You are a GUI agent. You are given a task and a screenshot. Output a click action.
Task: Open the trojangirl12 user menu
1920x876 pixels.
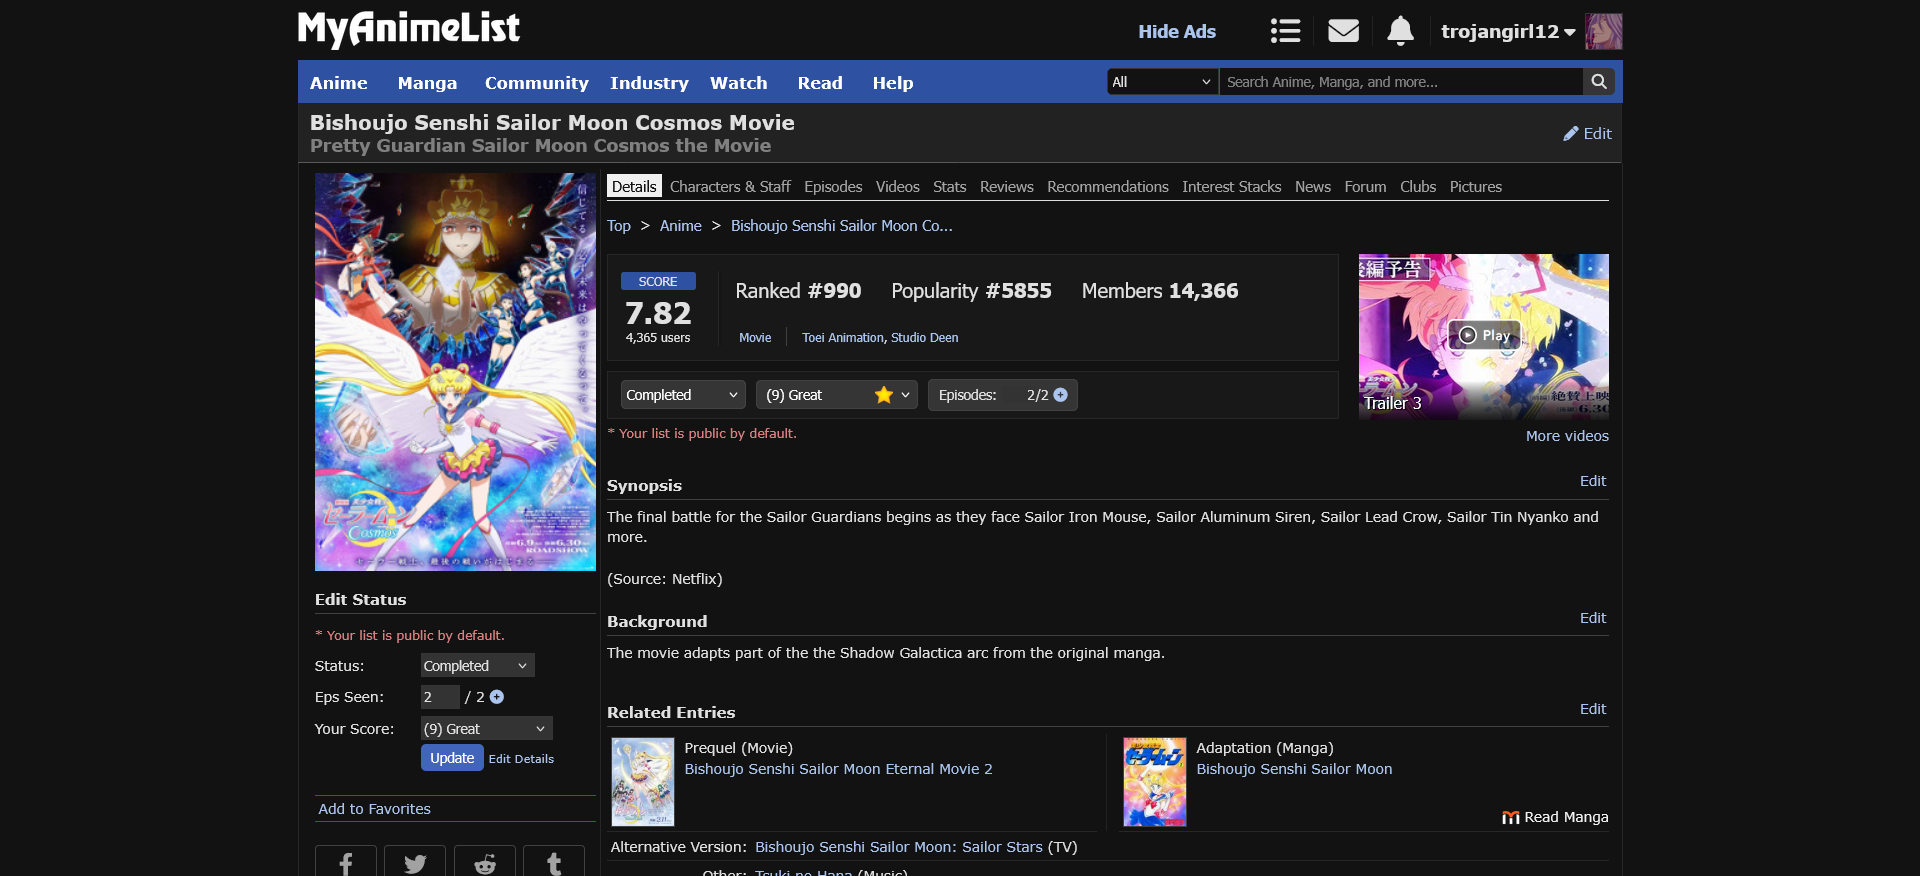1507,31
